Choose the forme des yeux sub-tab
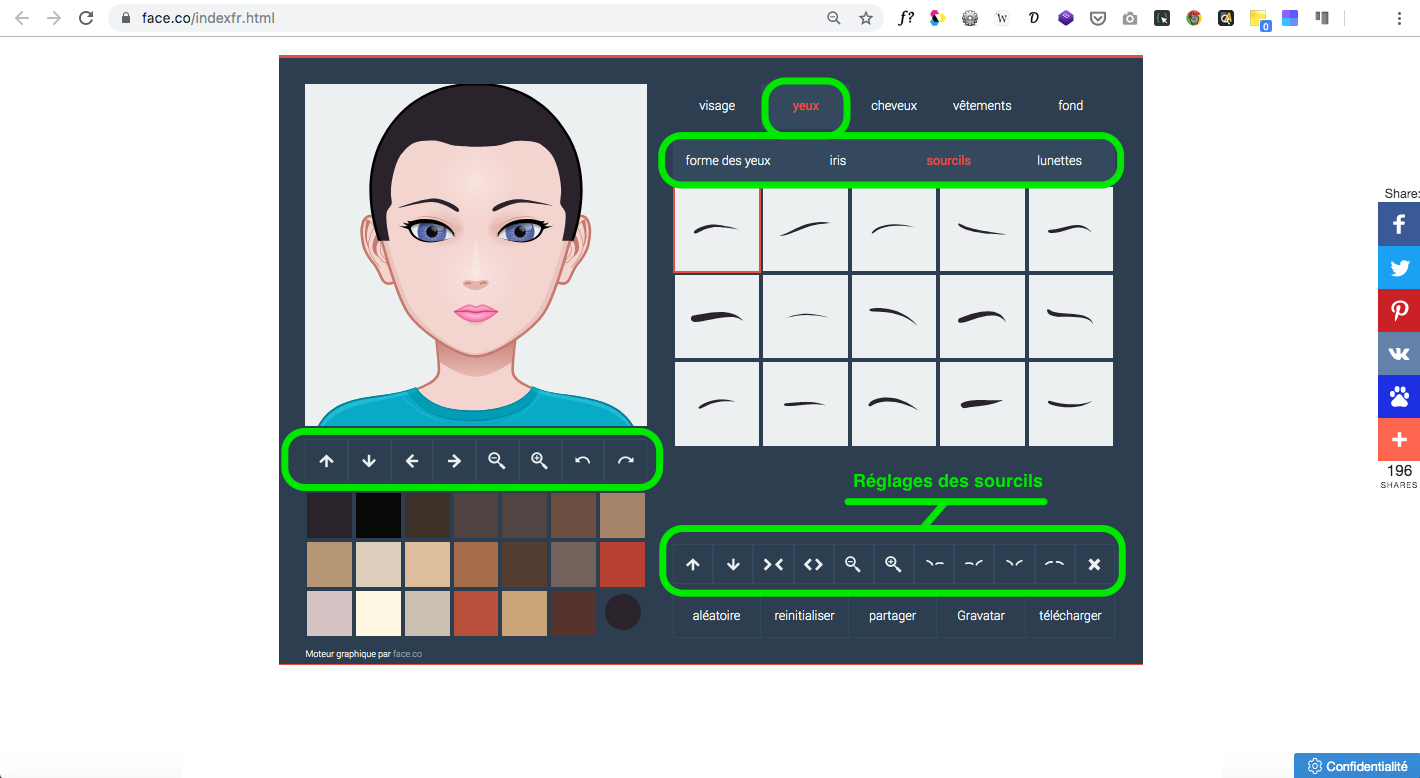The image size is (1420, 778). [728, 160]
